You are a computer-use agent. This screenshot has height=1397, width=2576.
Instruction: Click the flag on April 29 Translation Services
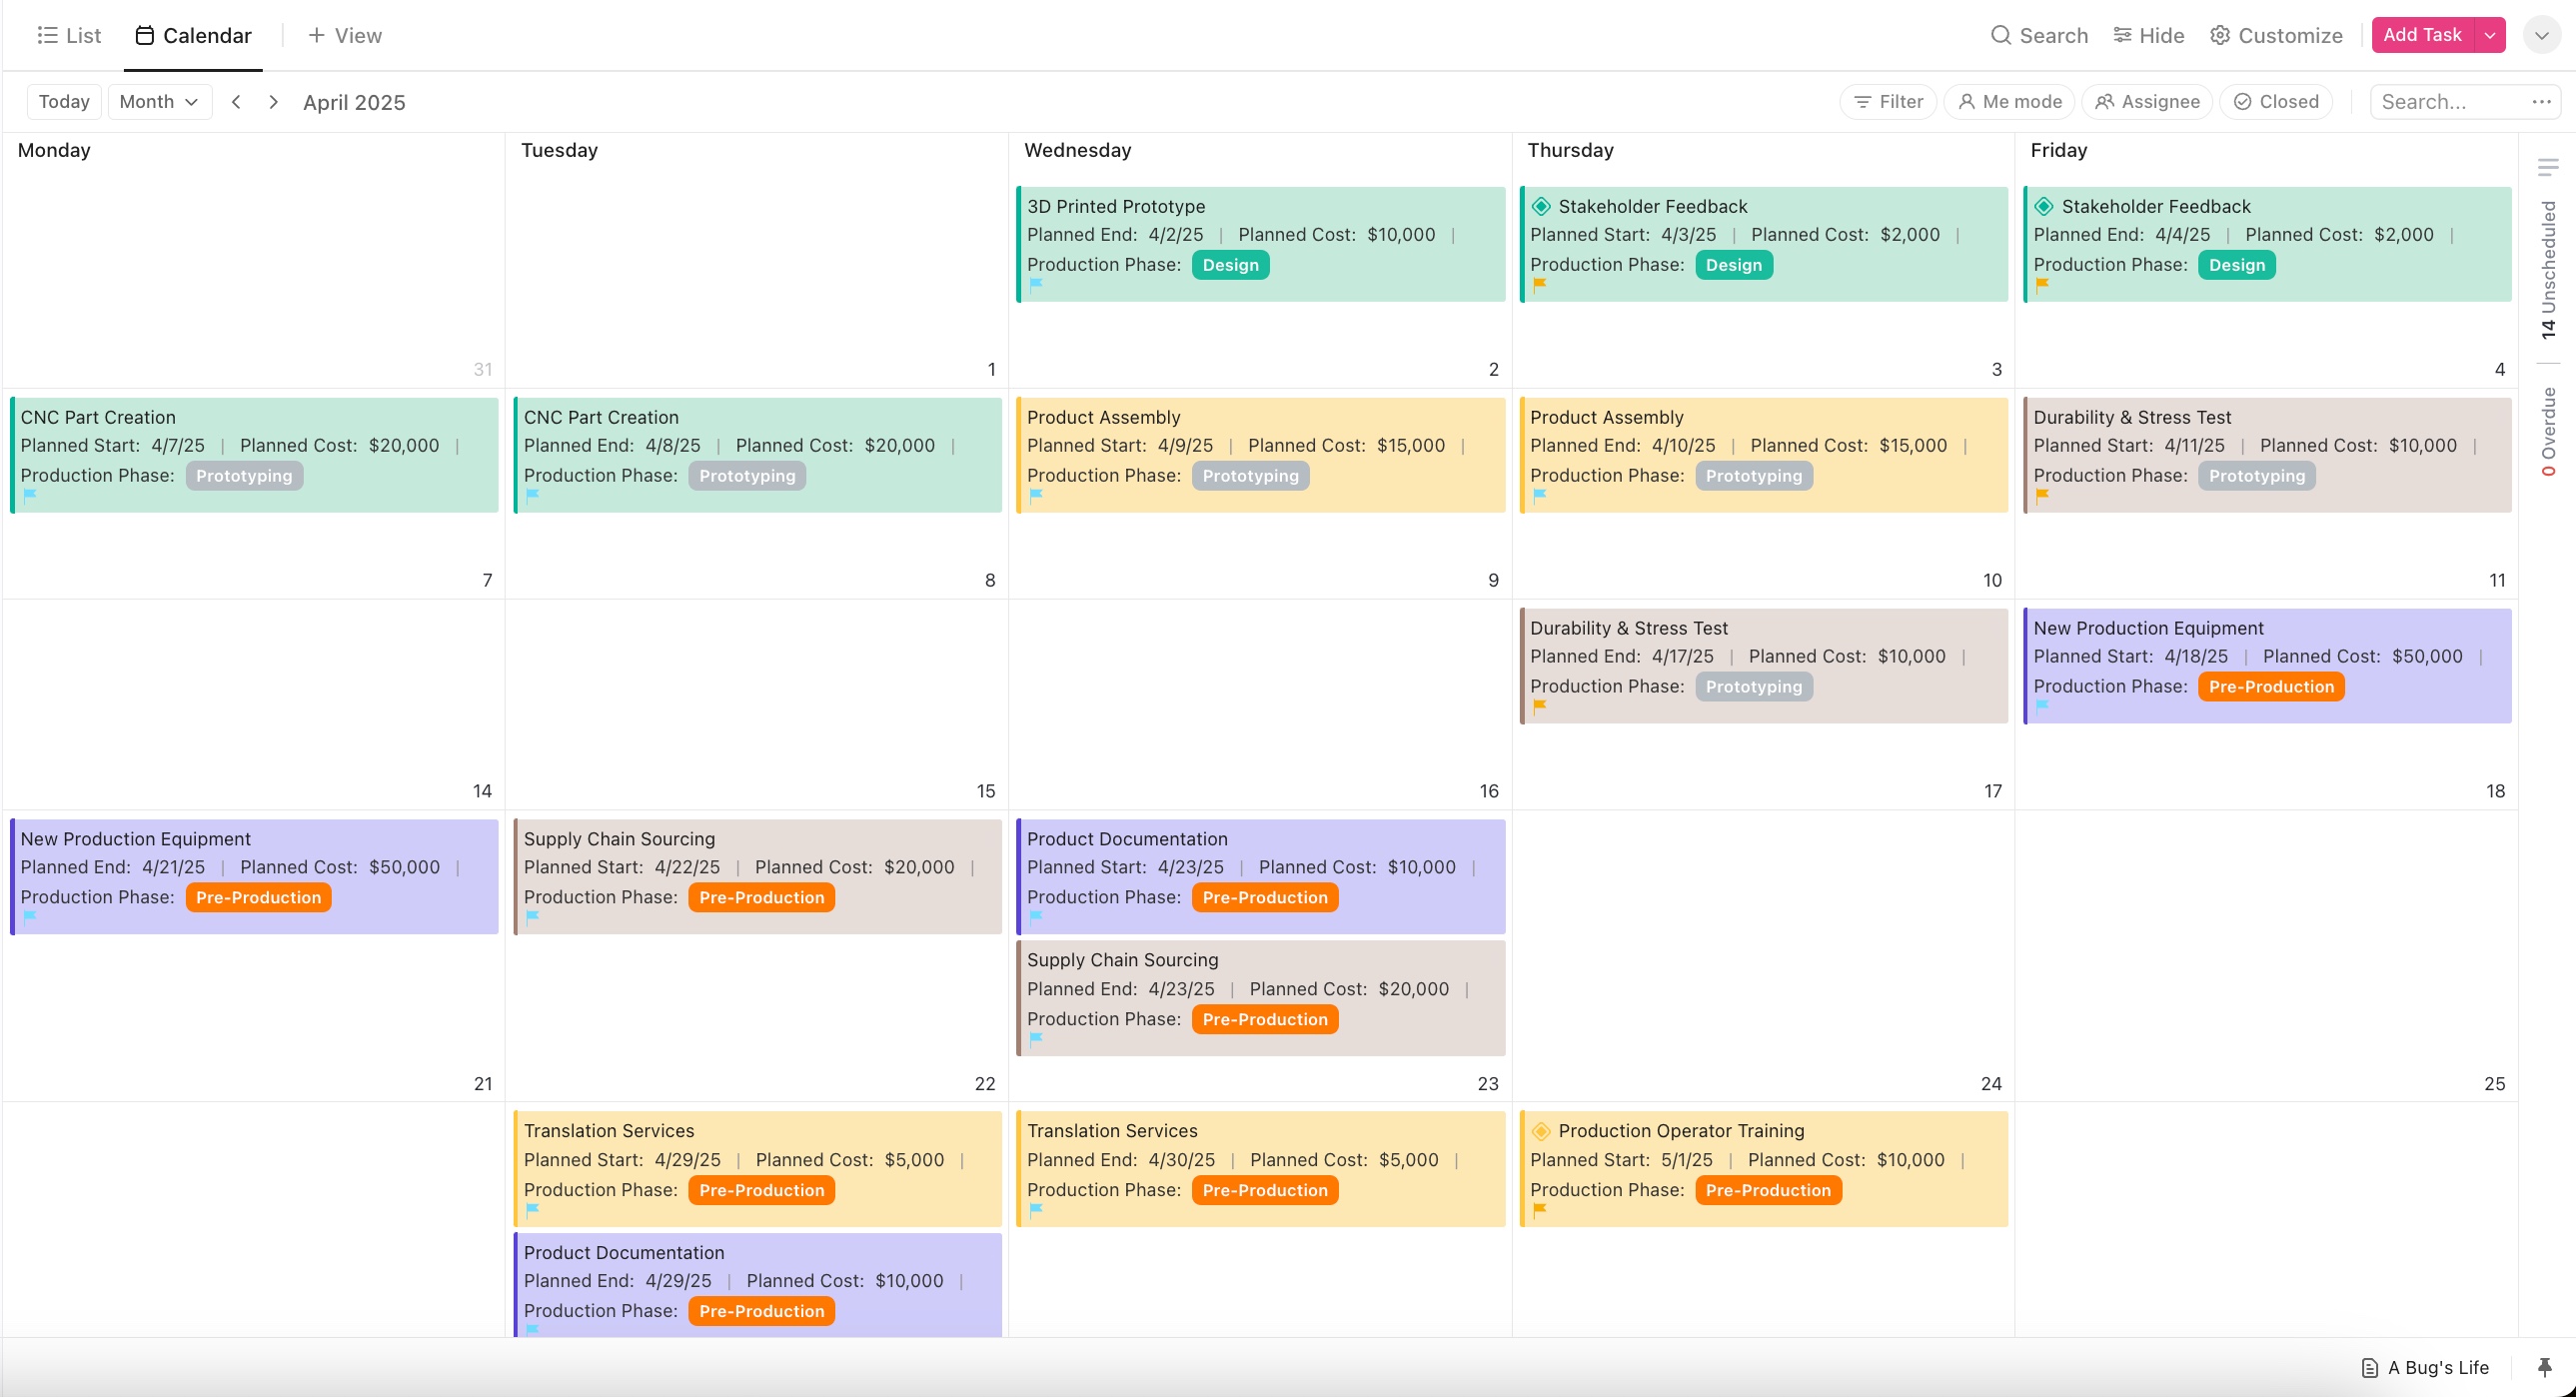pyautogui.click(x=533, y=1211)
